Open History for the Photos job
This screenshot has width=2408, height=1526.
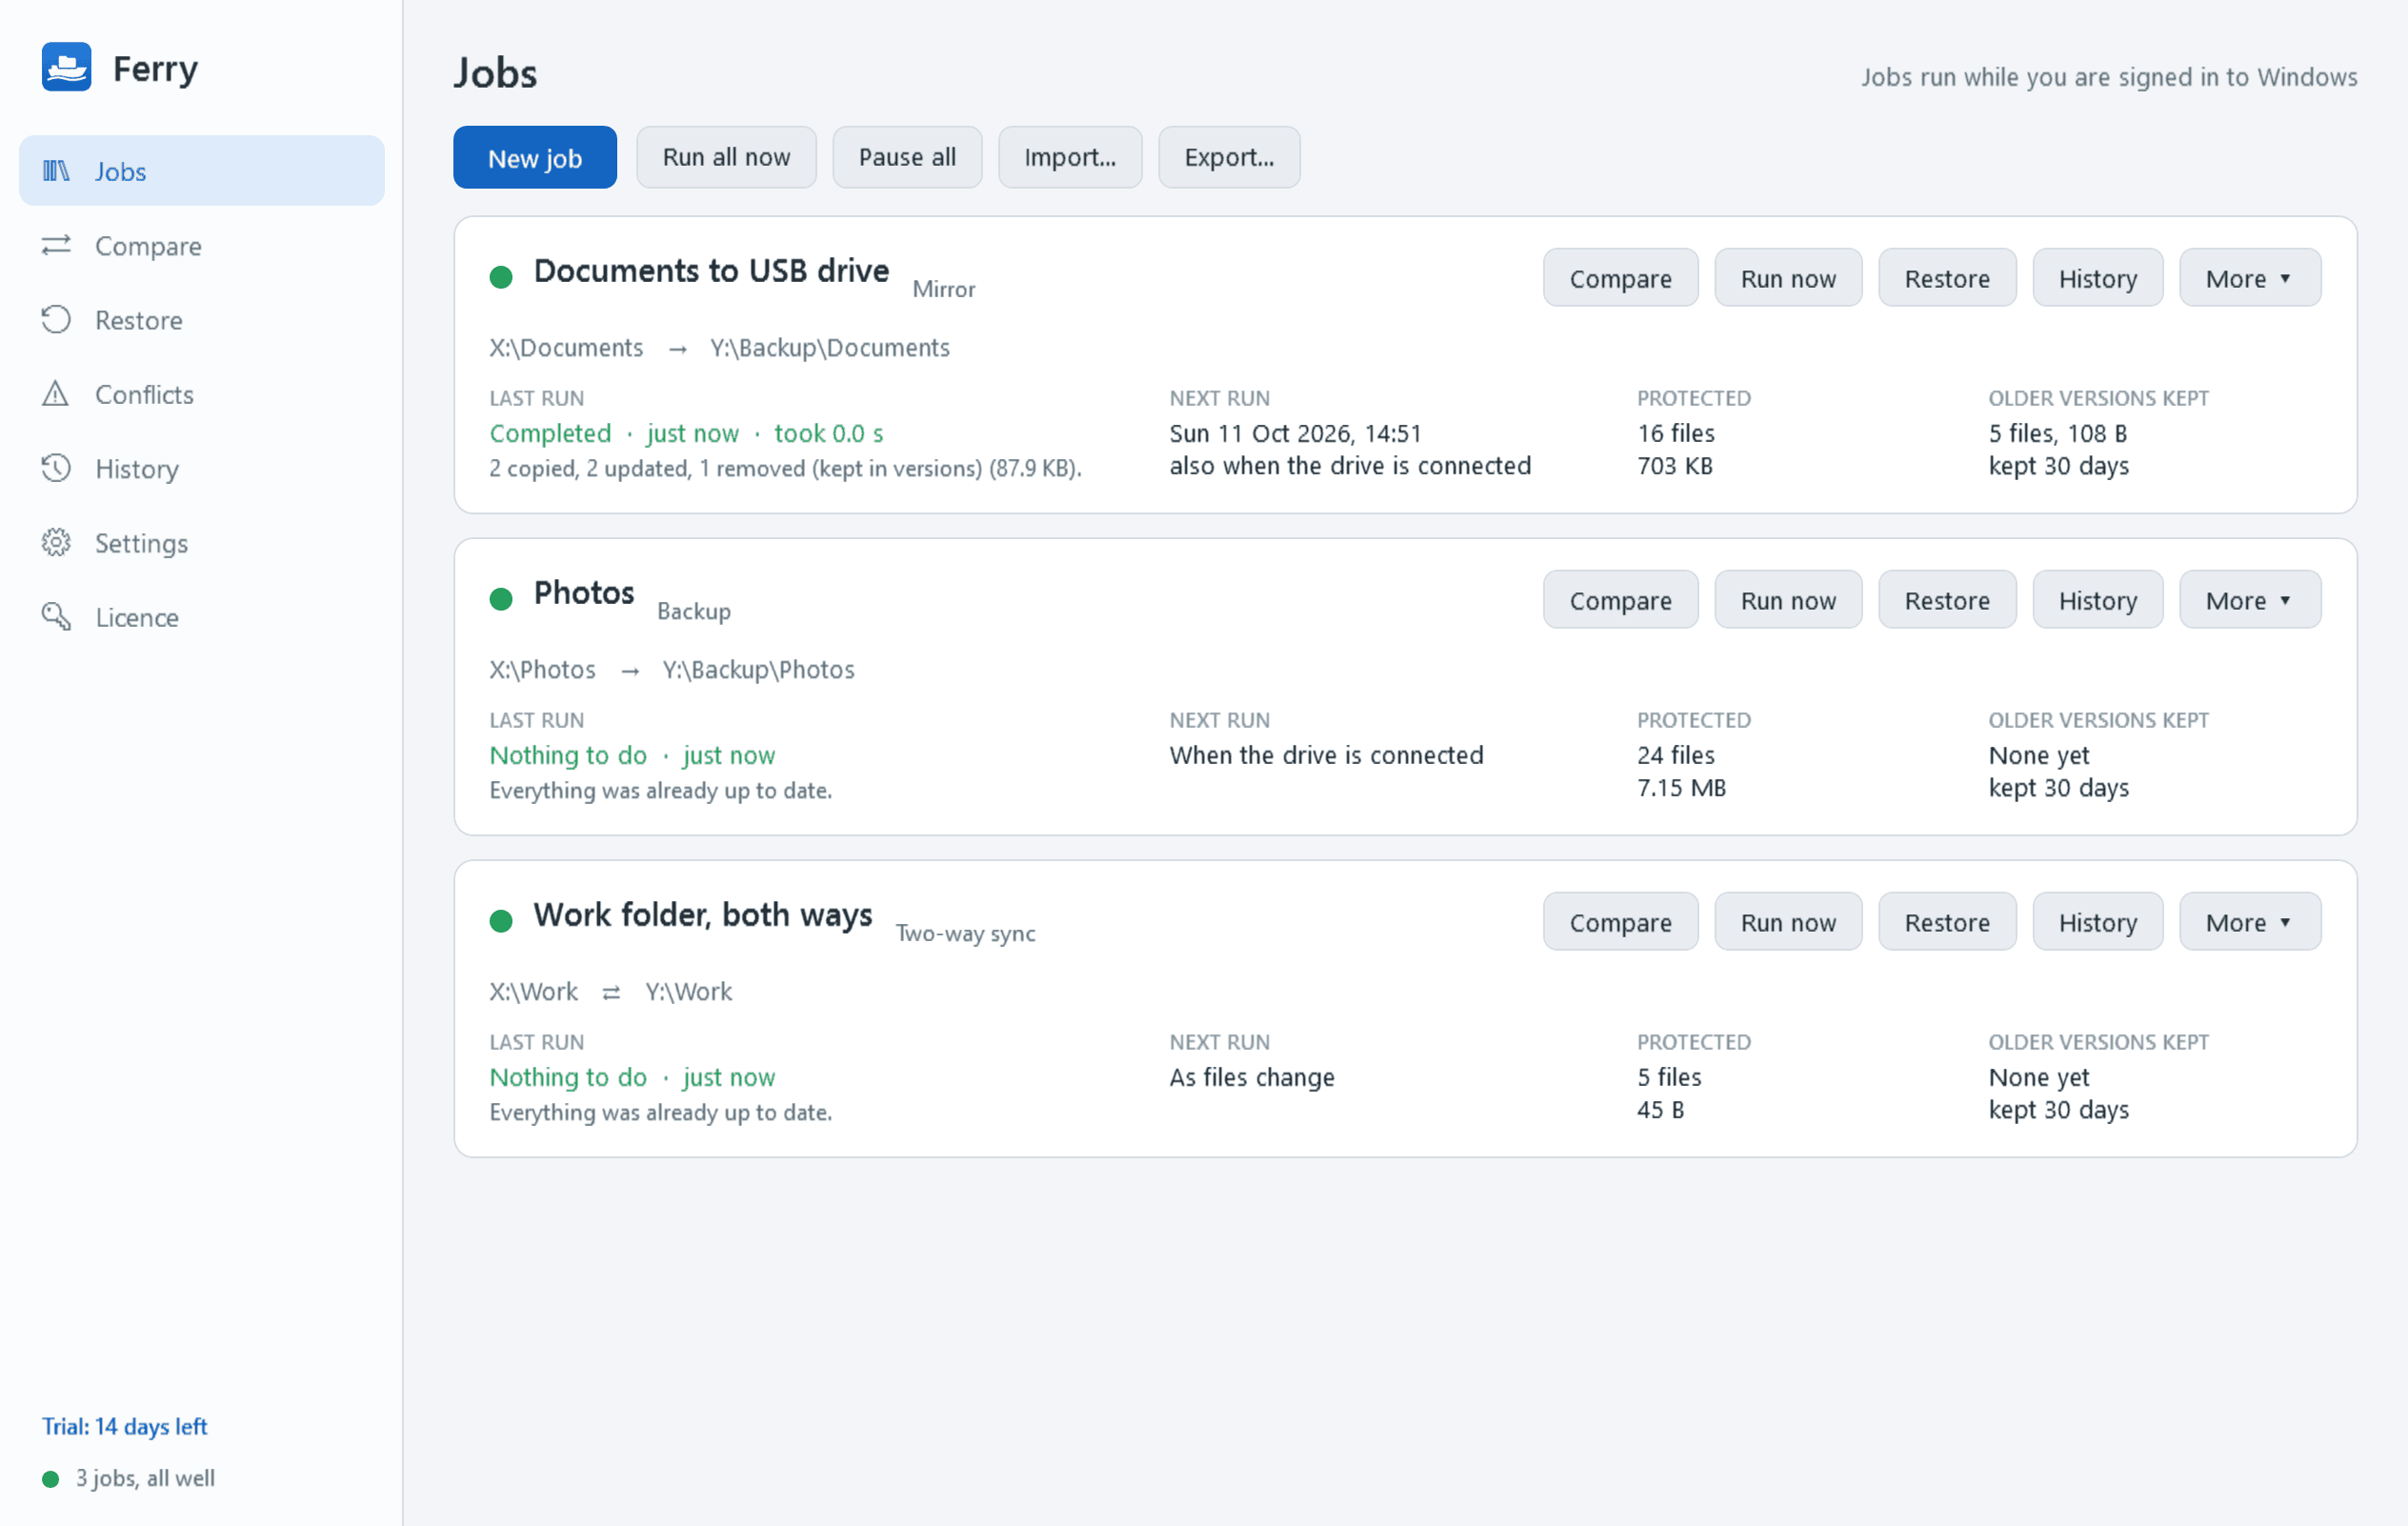click(x=2098, y=600)
